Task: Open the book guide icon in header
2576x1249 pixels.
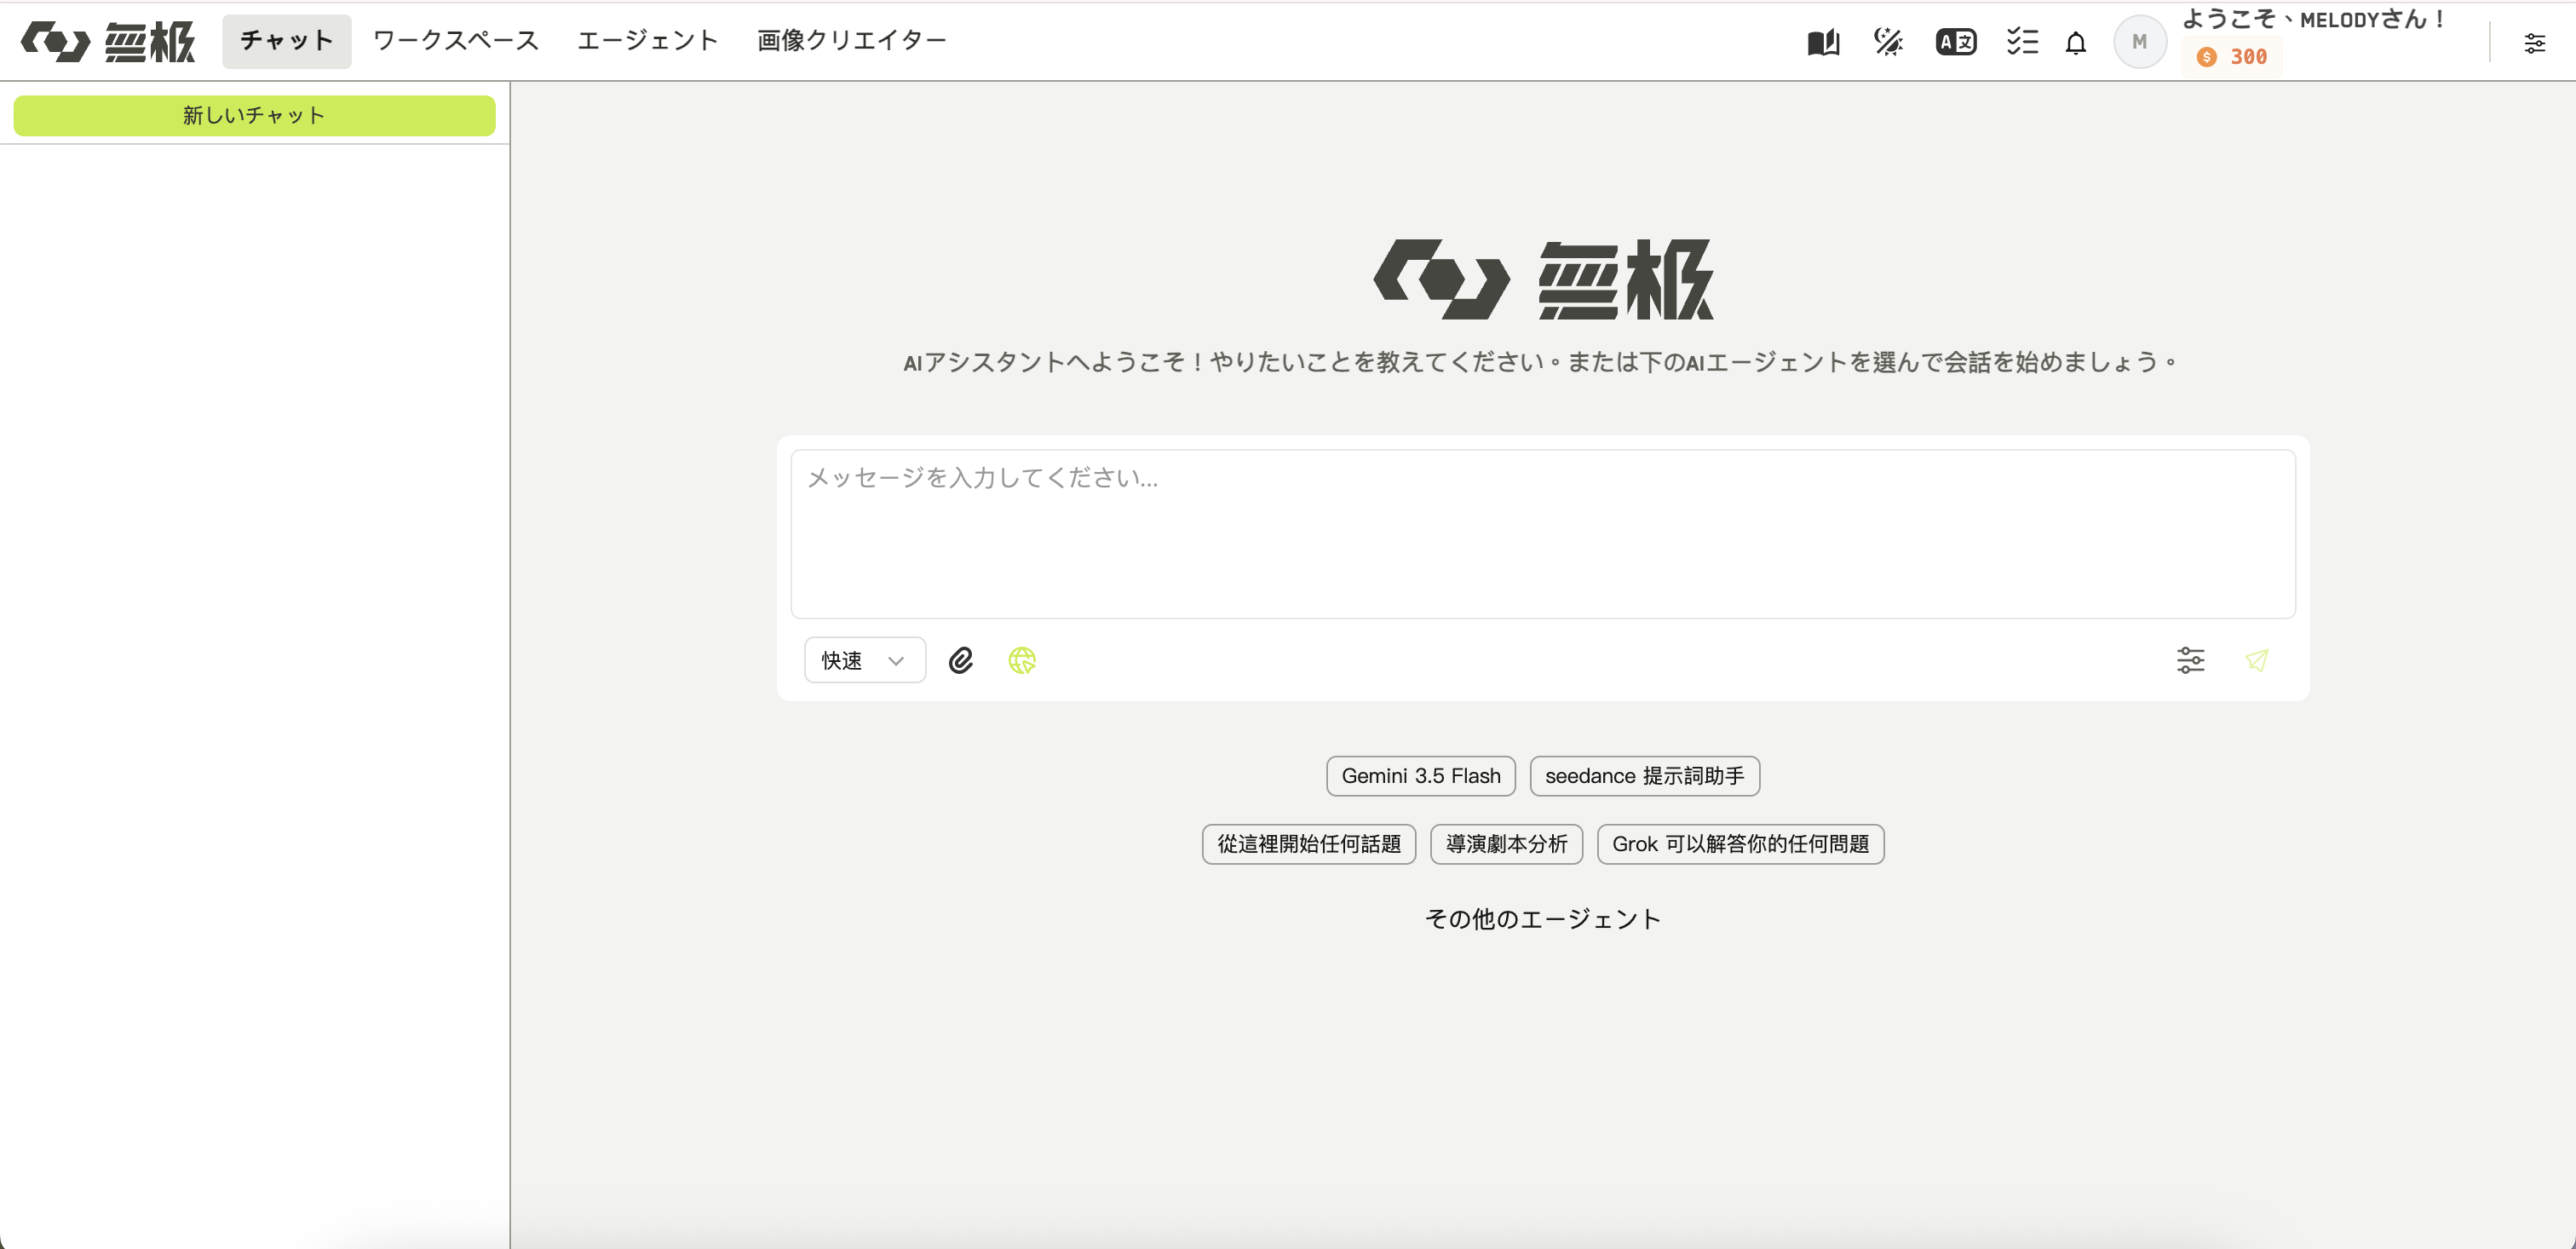Action: (x=1823, y=42)
